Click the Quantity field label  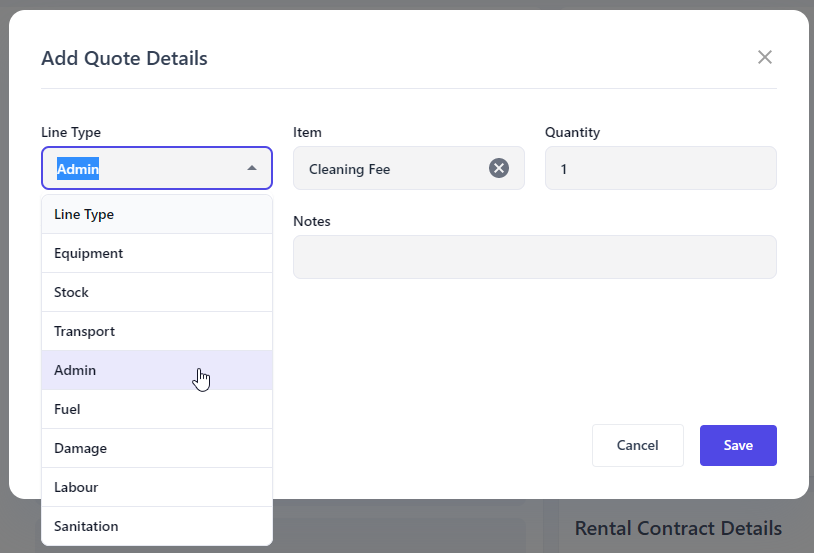pos(572,132)
